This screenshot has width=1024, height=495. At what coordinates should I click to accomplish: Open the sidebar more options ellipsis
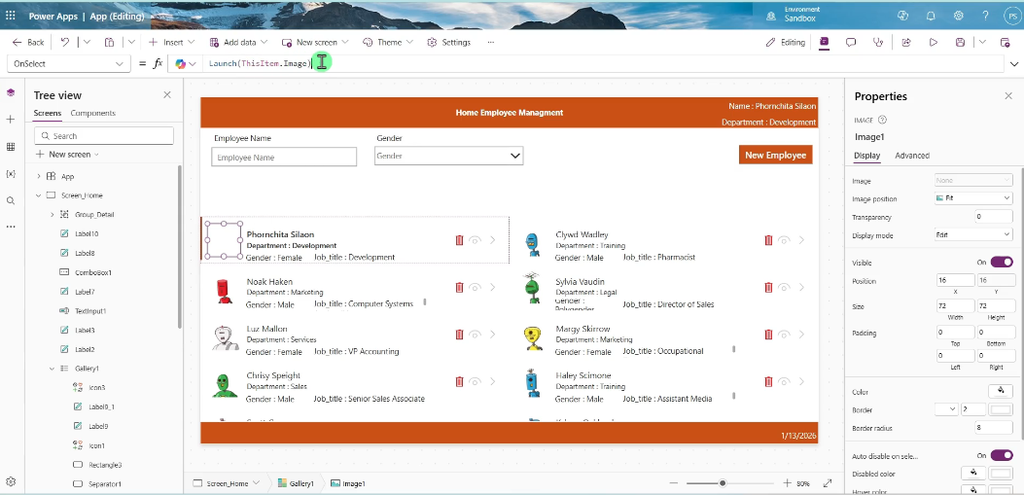click(x=10, y=226)
